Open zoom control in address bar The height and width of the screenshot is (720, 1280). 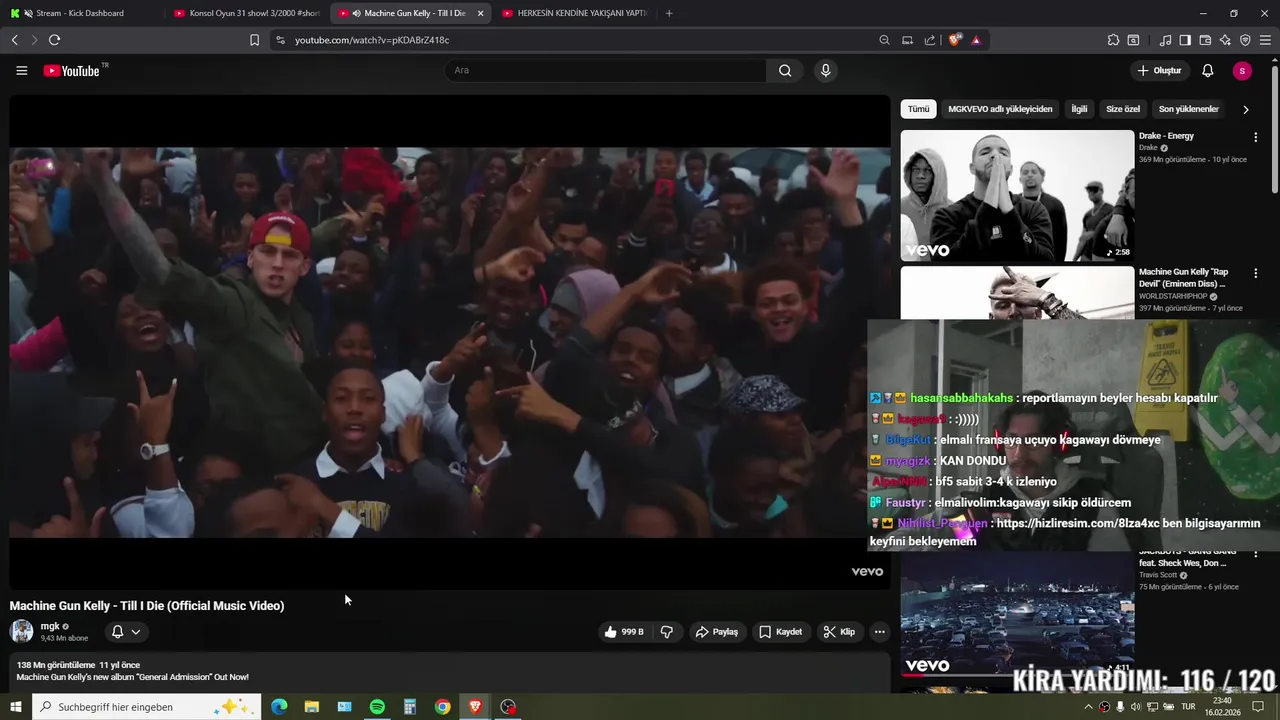point(884,40)
